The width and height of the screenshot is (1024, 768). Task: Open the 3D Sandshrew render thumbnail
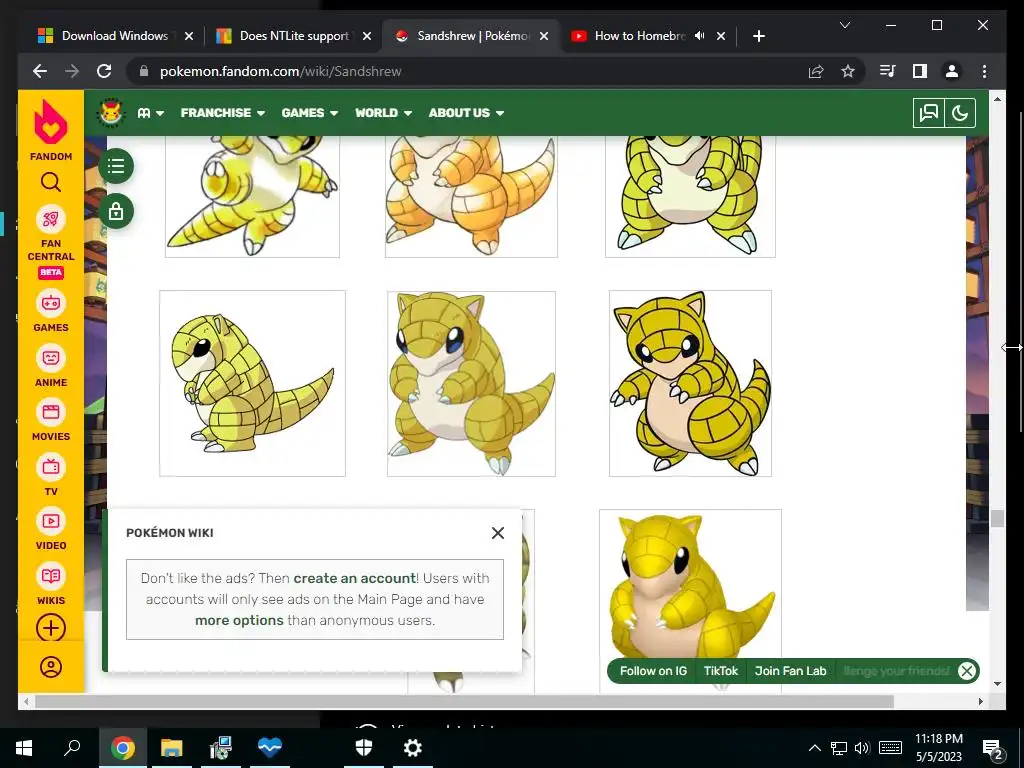click(x=690, y=601)
